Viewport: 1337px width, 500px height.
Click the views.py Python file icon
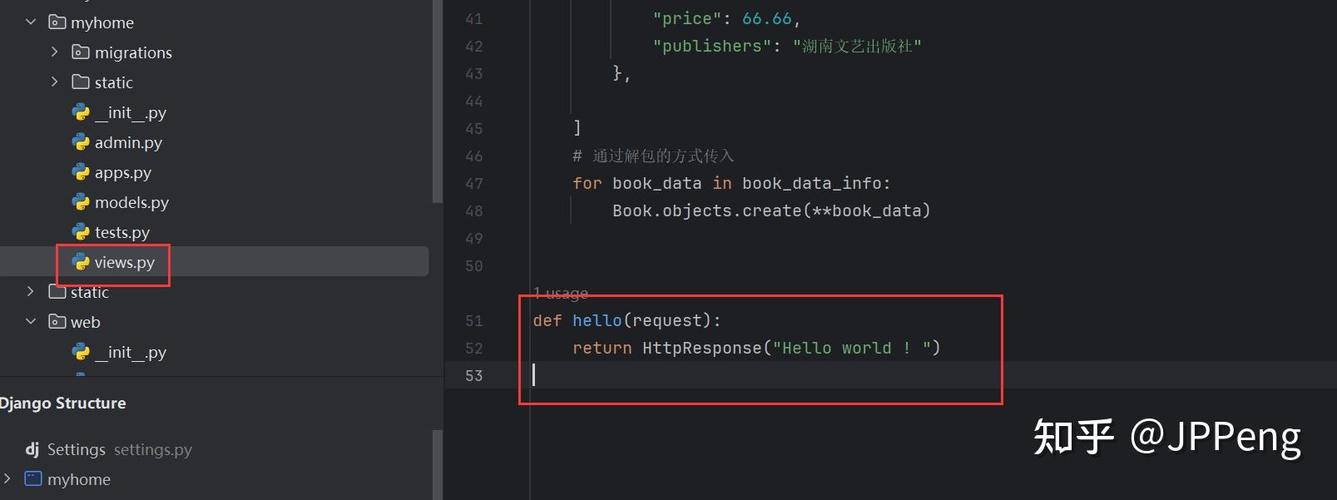[81, 262]
